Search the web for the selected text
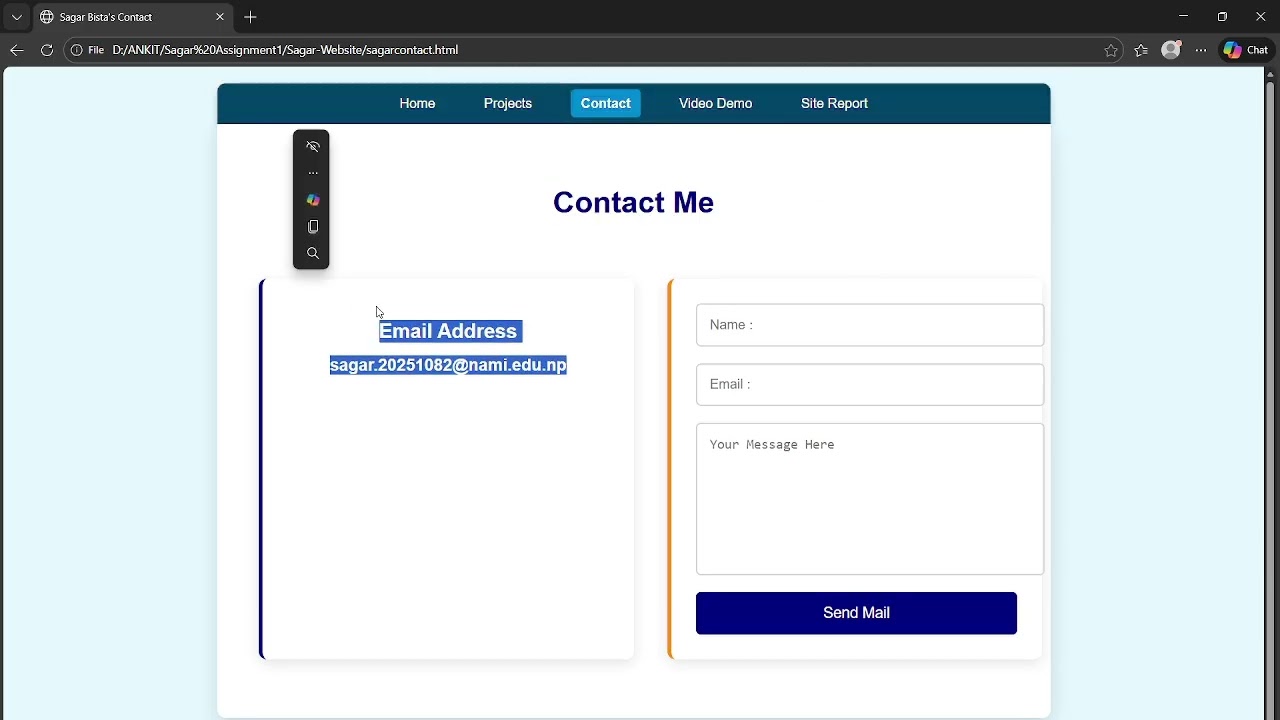1280x720 pixels. point(312,254)
